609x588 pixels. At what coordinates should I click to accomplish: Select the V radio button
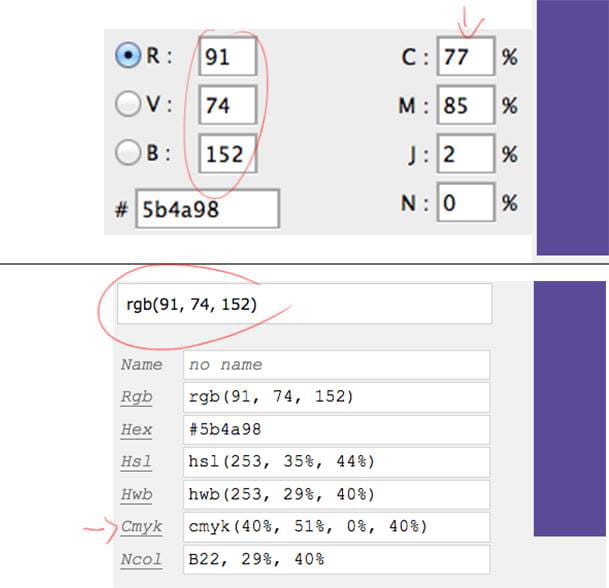pyautogui.click(x=128, y=104)
